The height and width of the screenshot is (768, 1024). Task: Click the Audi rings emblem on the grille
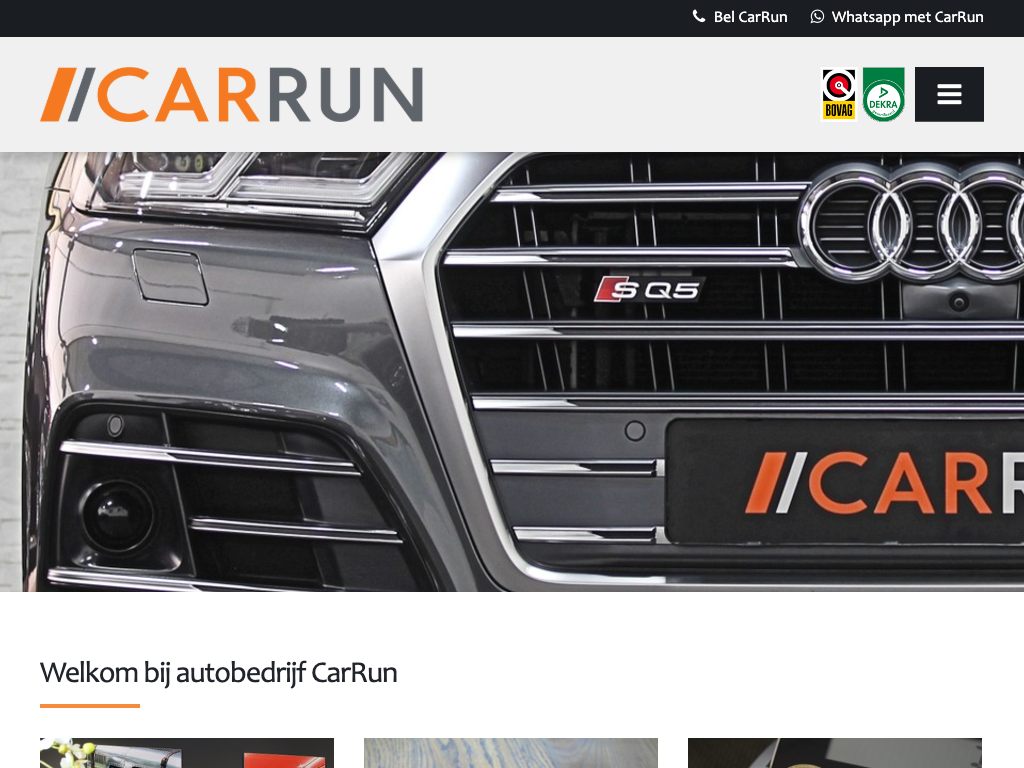point(910,222)
